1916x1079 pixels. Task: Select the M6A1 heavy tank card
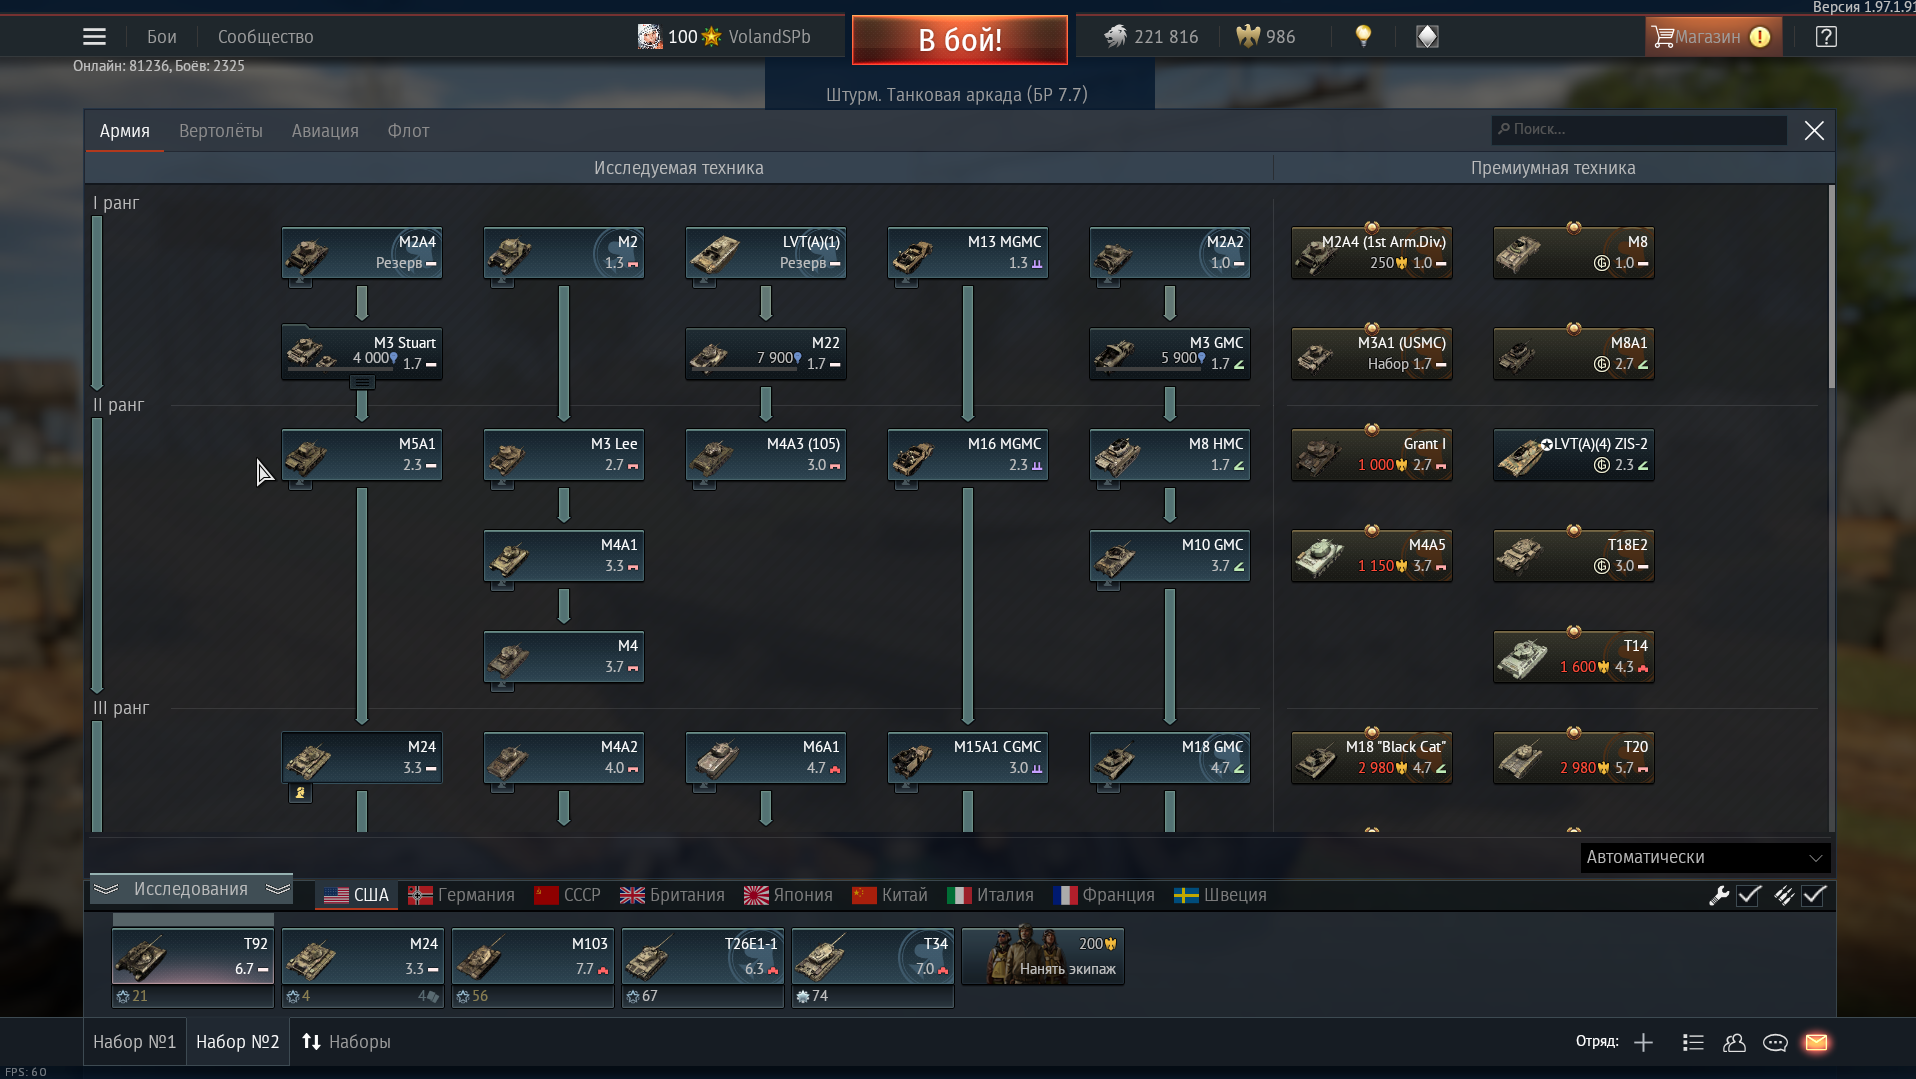tap(766, 758)
